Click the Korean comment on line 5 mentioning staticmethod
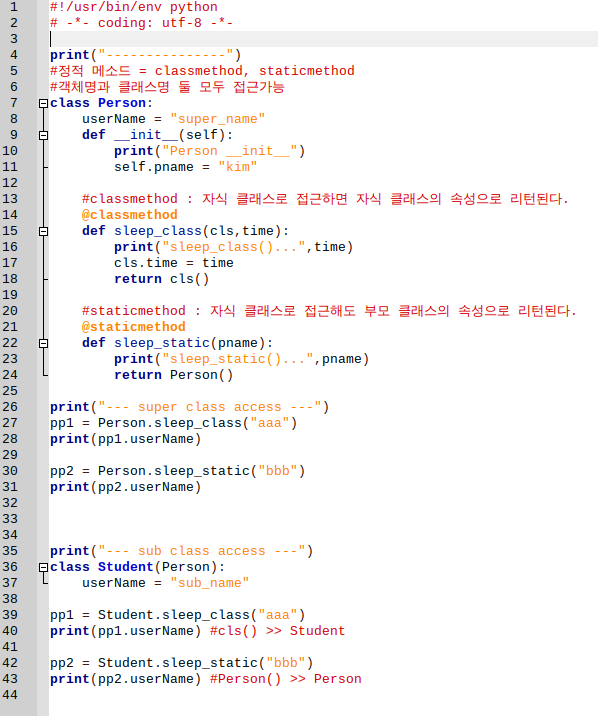The height and width of the screenshot is (716, 598). [202, 71]
